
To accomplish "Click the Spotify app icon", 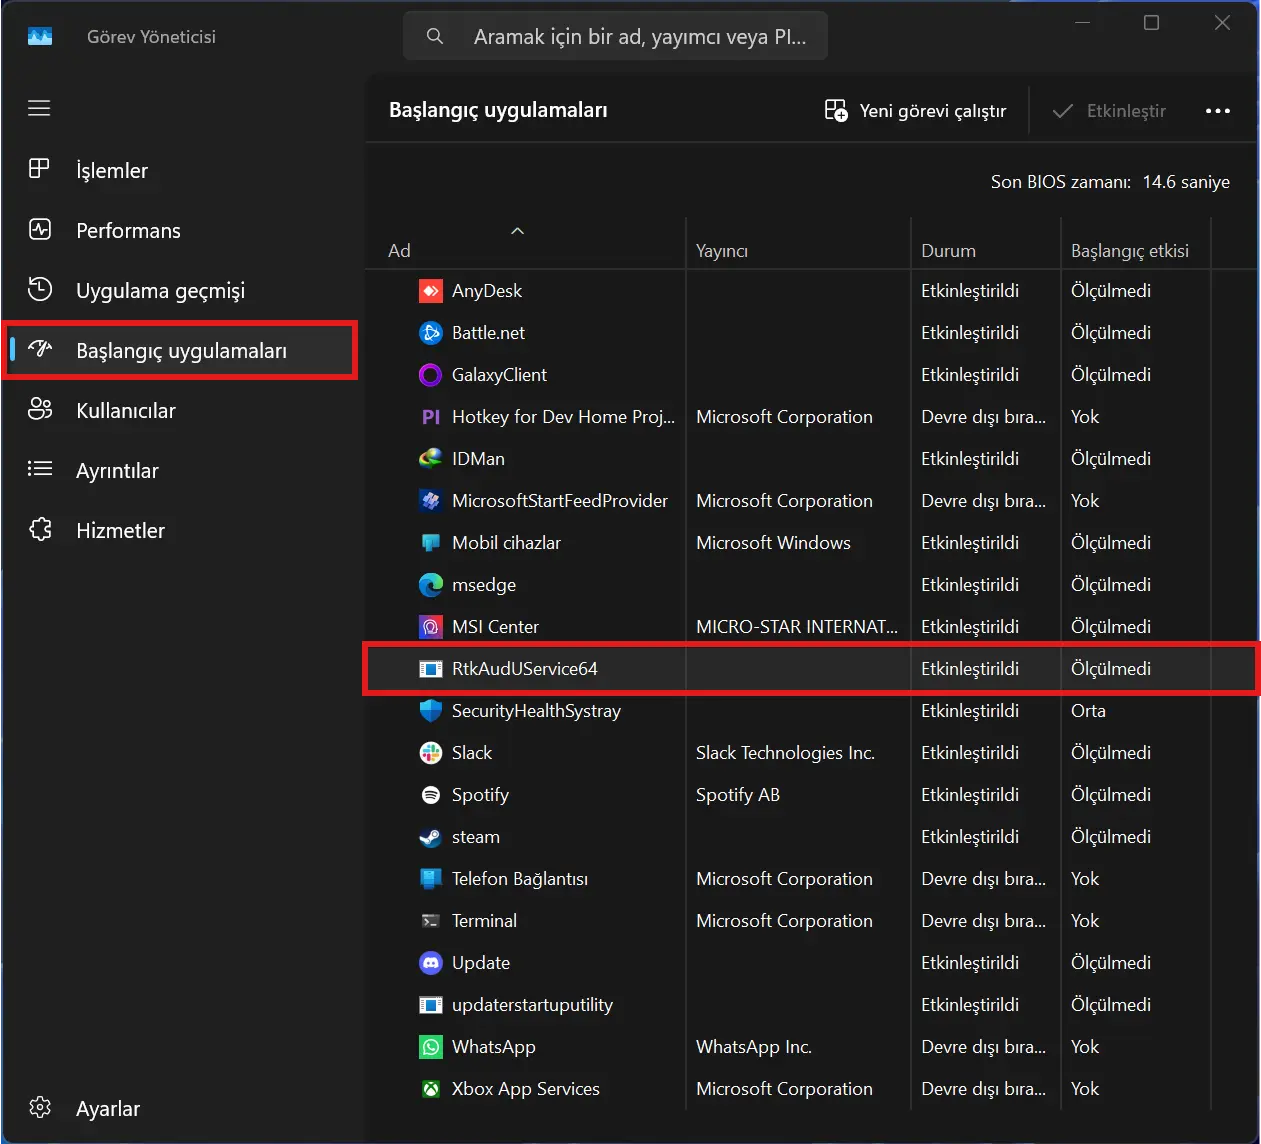I will click(430, 795).
